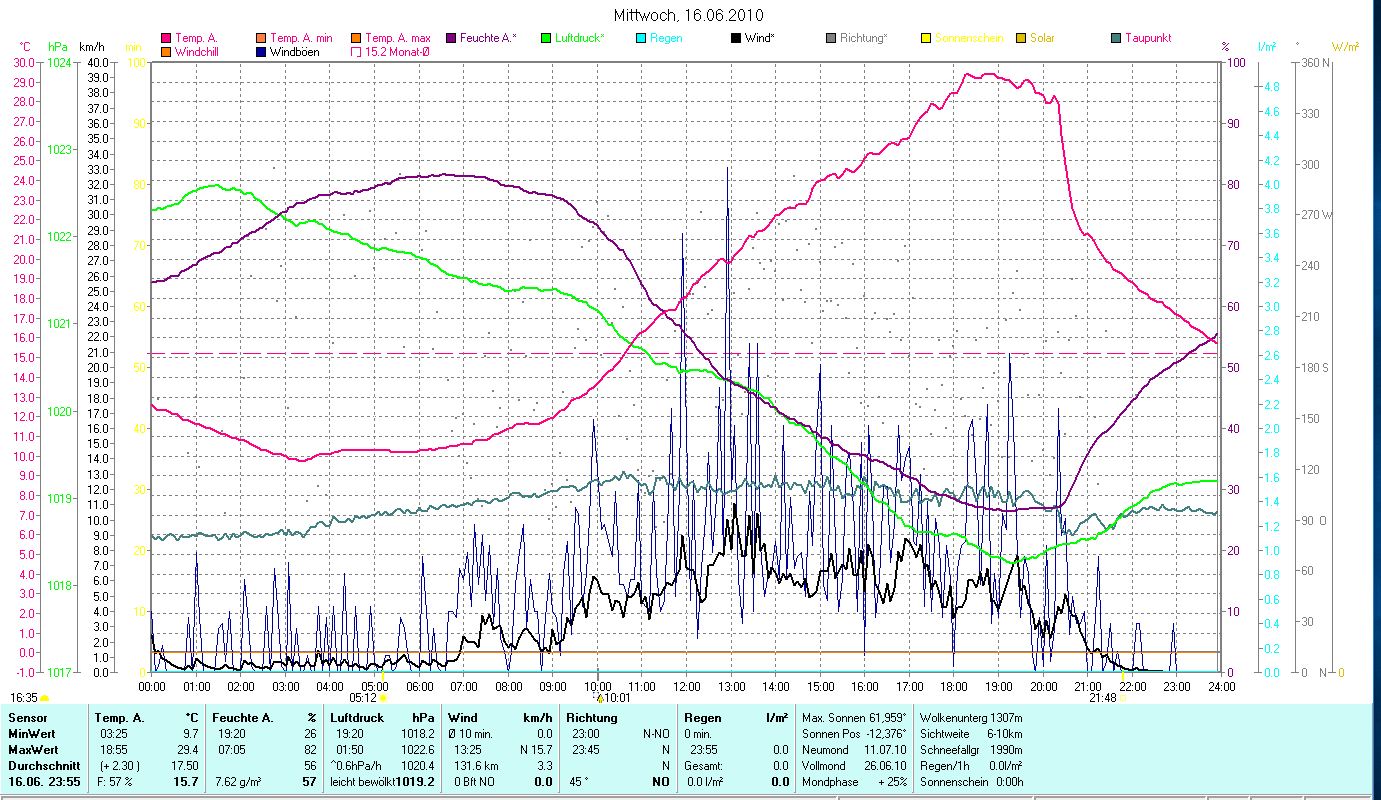Click the 12:00 mark on the time axis
Viewport: 1381px width, 800px height.
point(687,687)
